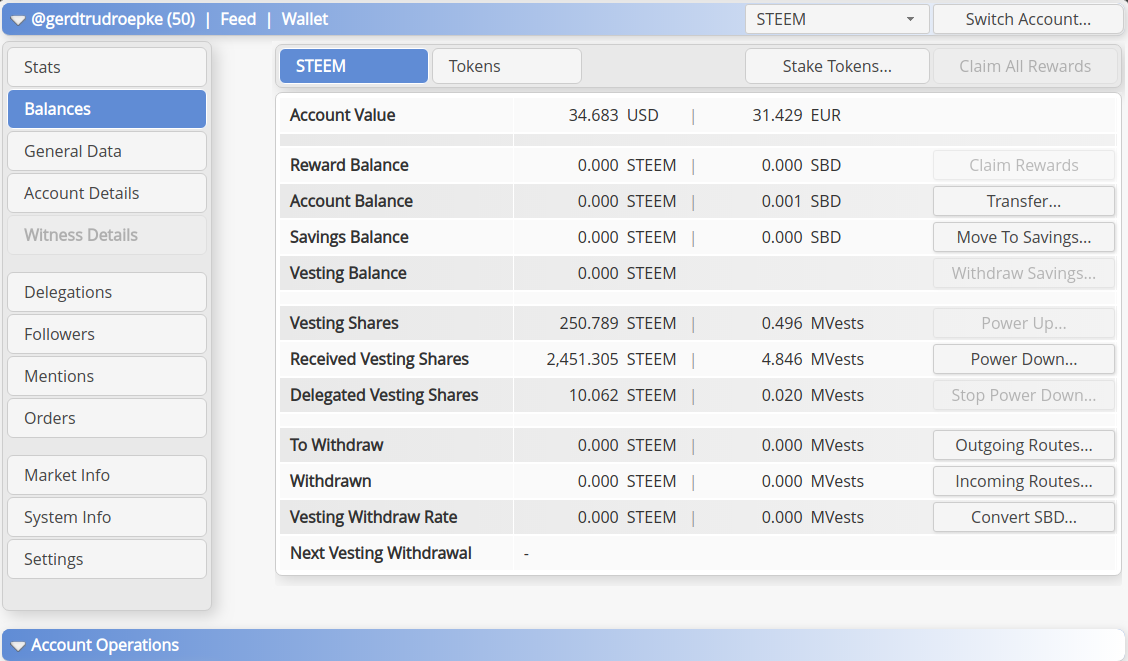Viewport: 1128px width, 661px height.
Task: Click Stop Power Down button
Action: (x=1024, y=395)
